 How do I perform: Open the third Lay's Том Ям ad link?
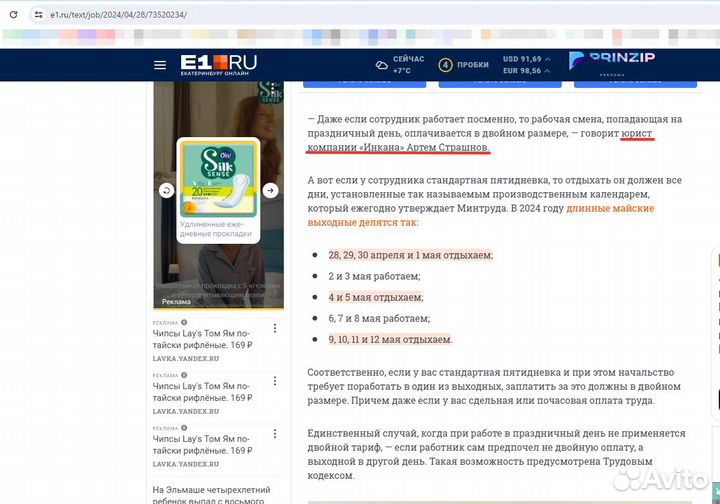point(202,445)
